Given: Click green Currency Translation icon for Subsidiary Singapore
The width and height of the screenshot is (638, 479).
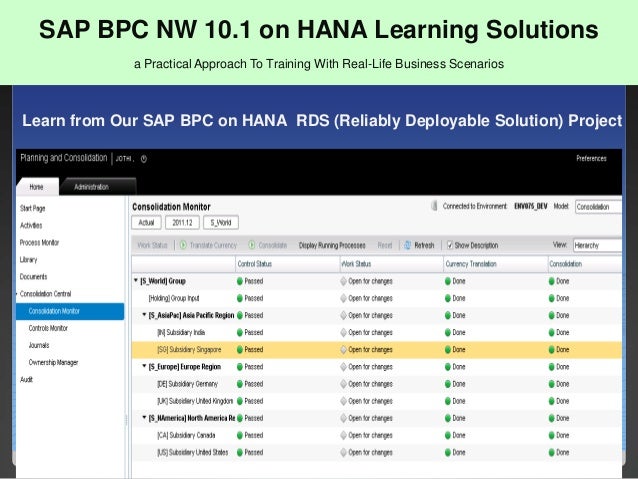Looking at the screenshot, I should [x=448, y=350].
